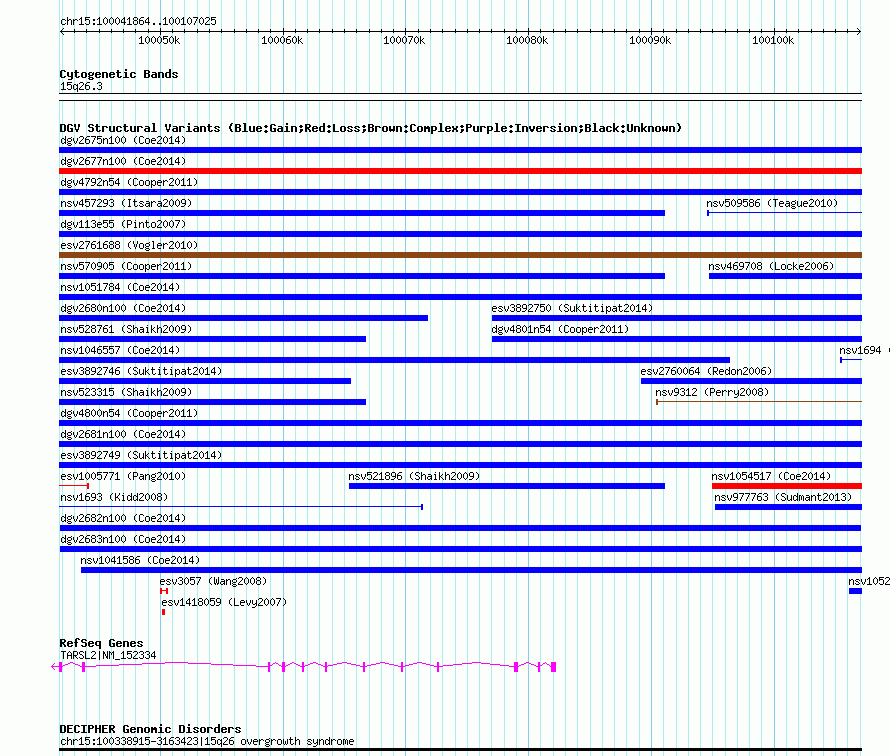Click the 100100k ruler tick label
Viewport: 890px width, 756px height.
pos(773,40)
